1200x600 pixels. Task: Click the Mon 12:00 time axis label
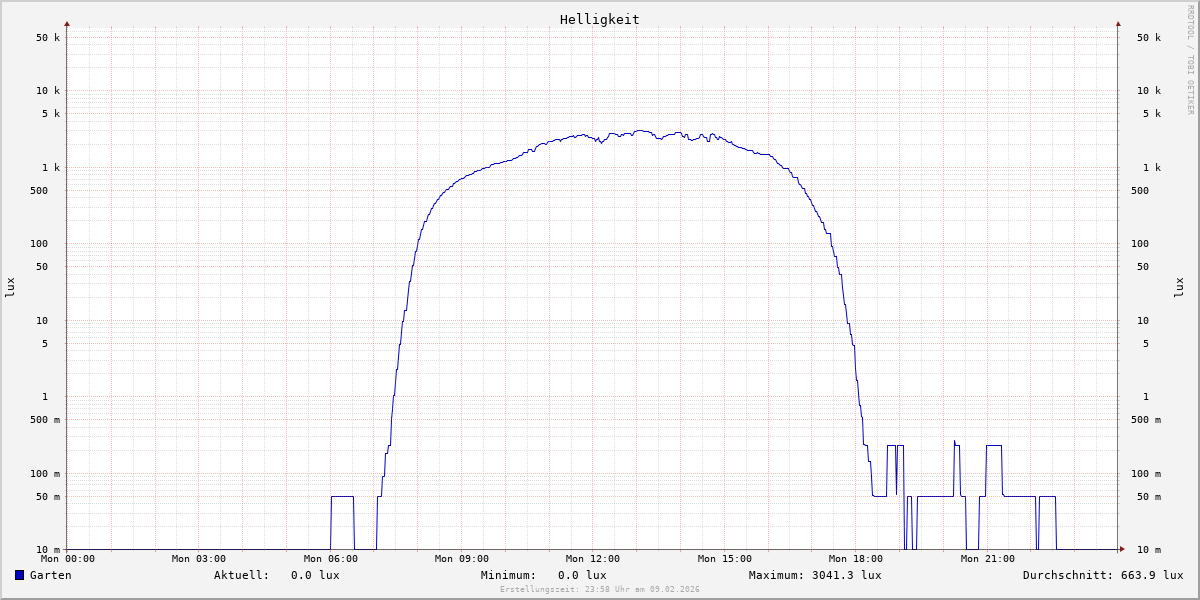tap(592, 559)
